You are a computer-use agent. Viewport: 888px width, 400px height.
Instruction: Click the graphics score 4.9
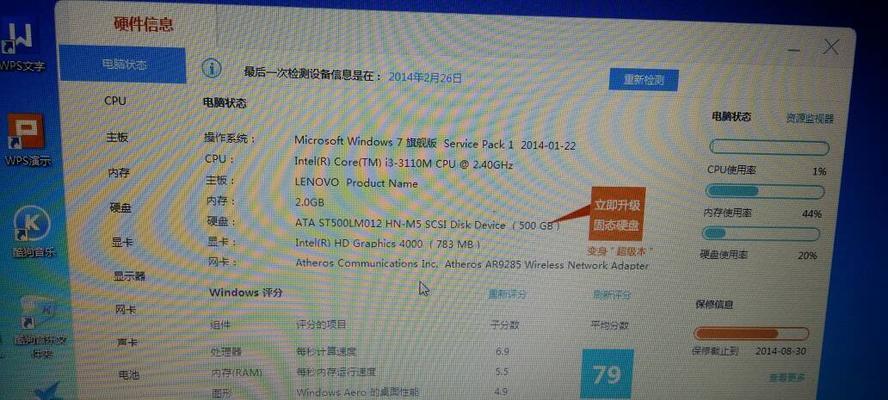pyautogui.click(x=500, y=392)
